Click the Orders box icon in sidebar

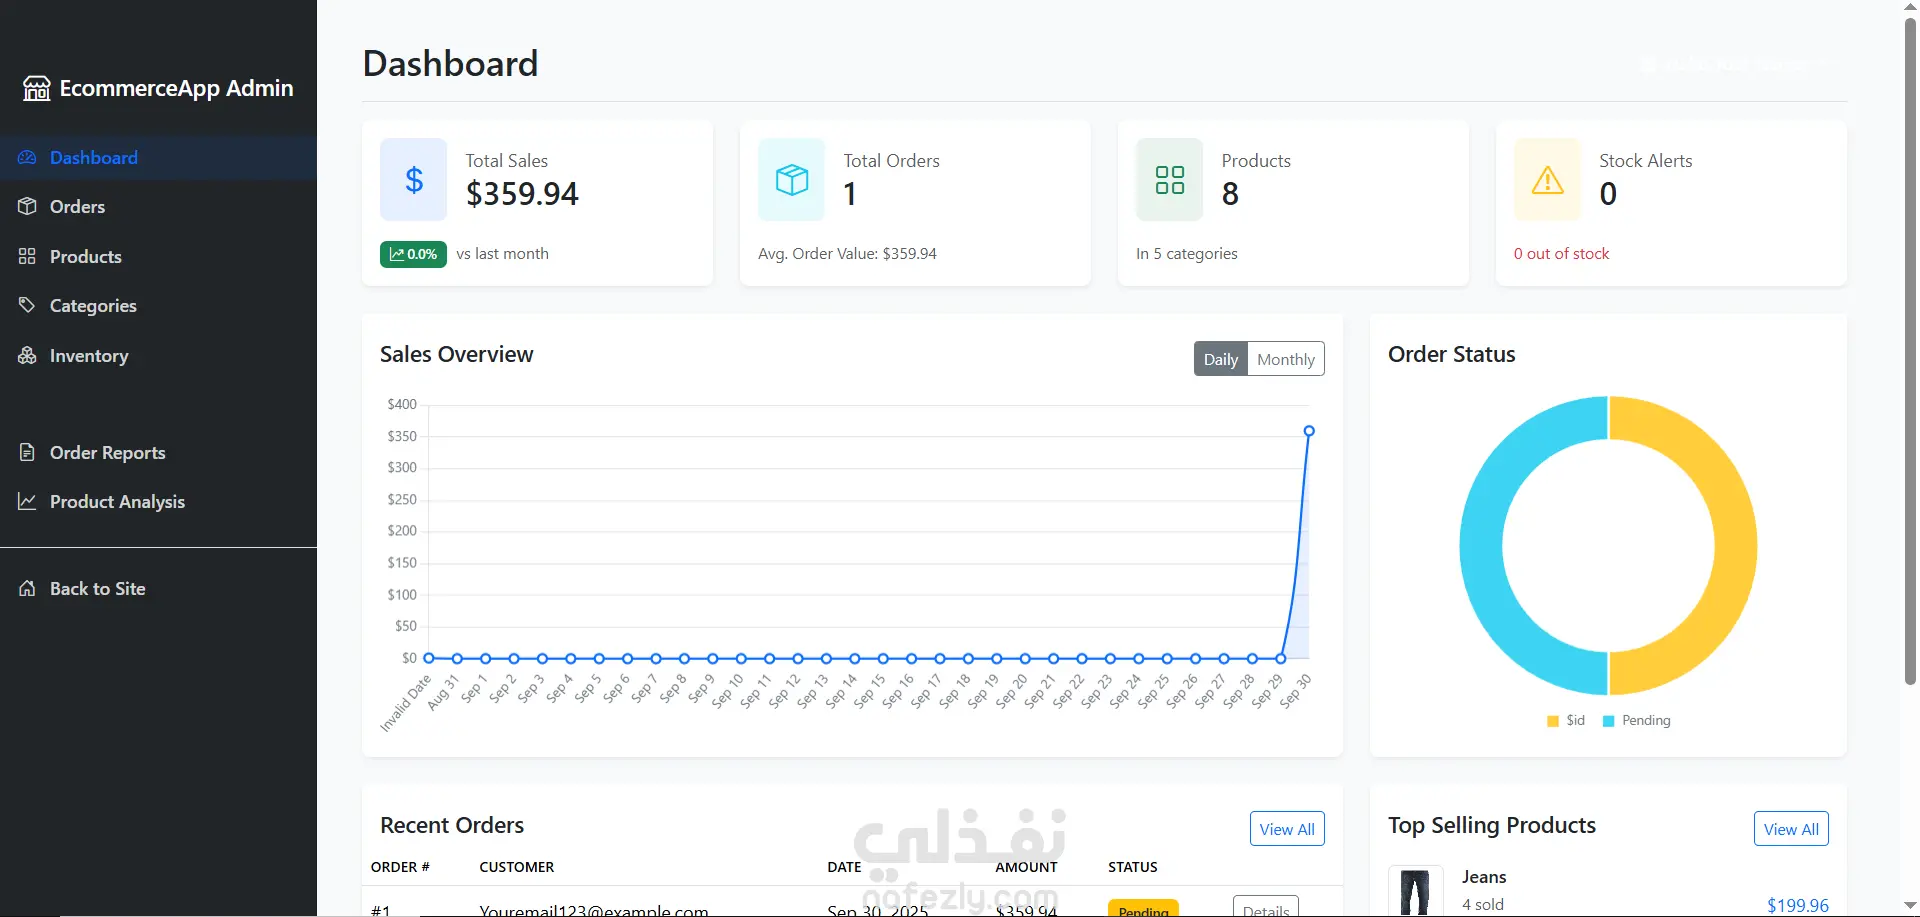click(x=27, y=207)
